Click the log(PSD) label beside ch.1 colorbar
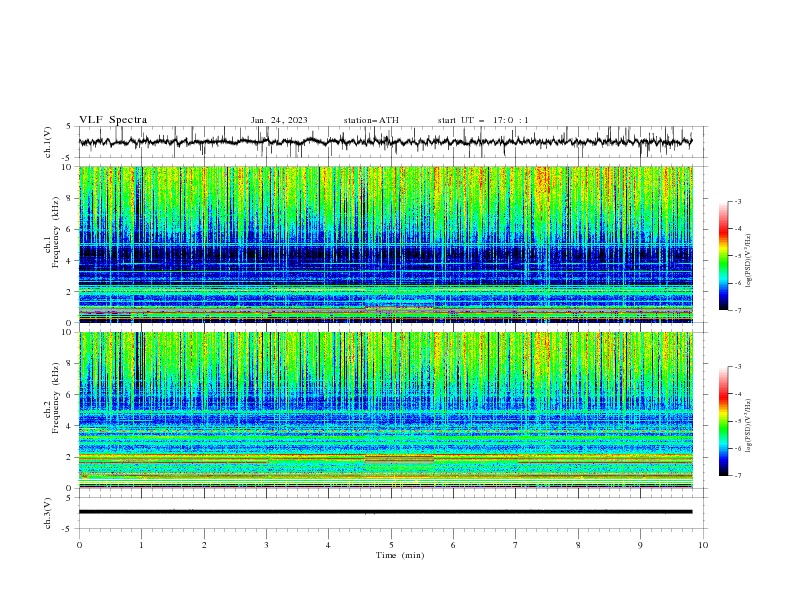792x612 pixels. click(749, 261)
